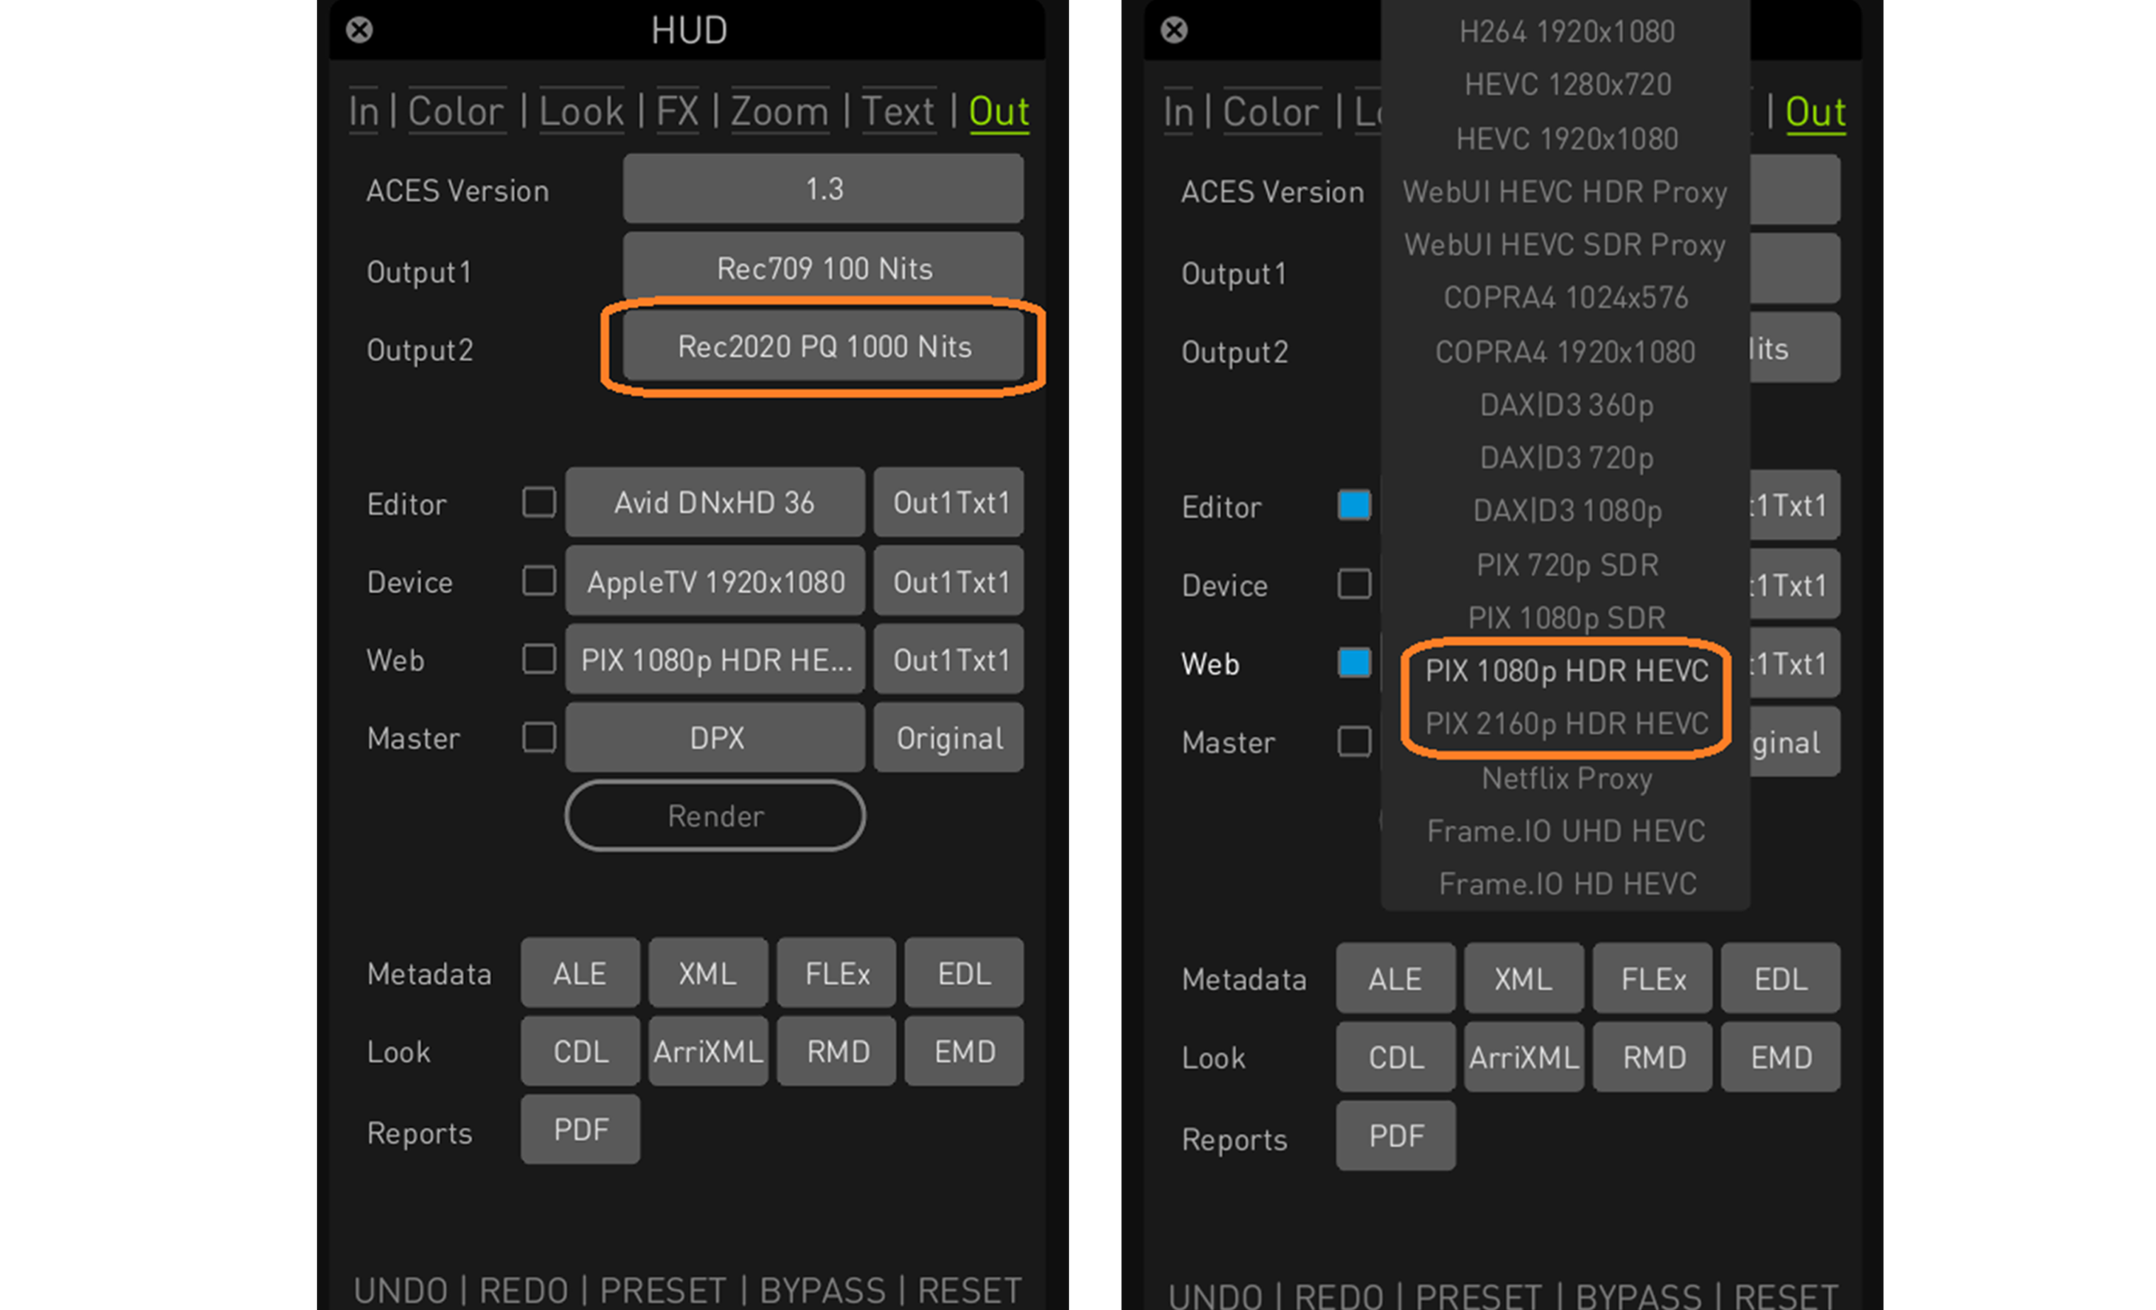Screen dimensions: 2156x1310
Task: Choose Netflix Proxy from the list
Action: pyautogui.click(x=1566, y=778)
